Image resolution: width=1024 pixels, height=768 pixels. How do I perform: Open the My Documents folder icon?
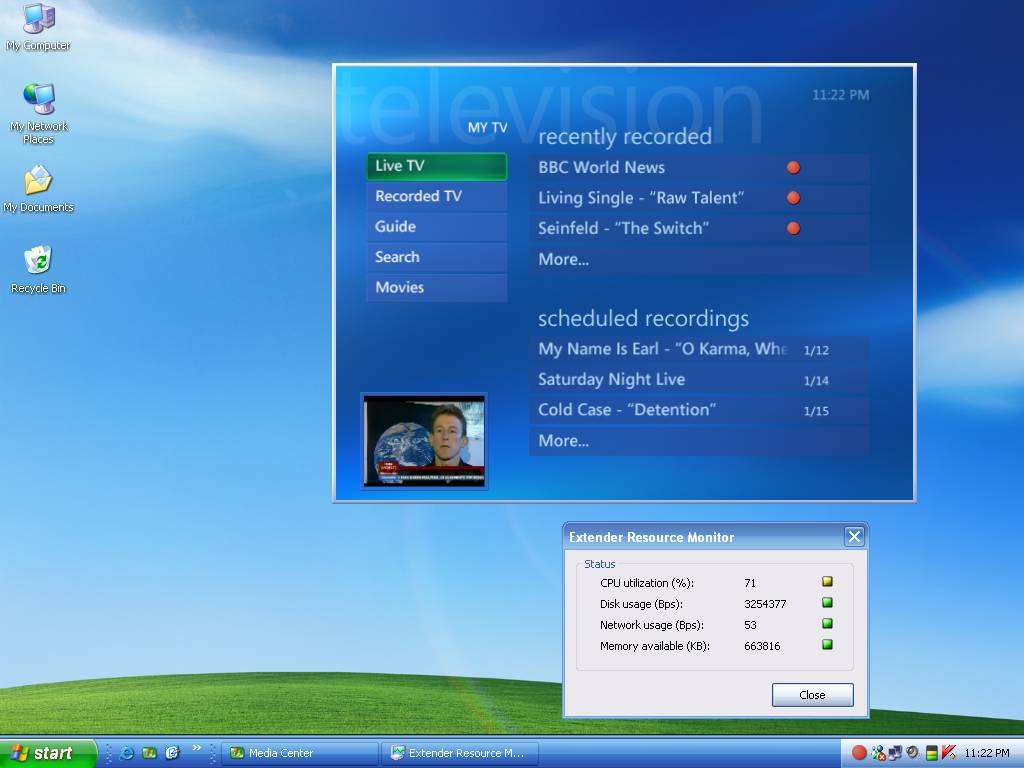point(38,182)
